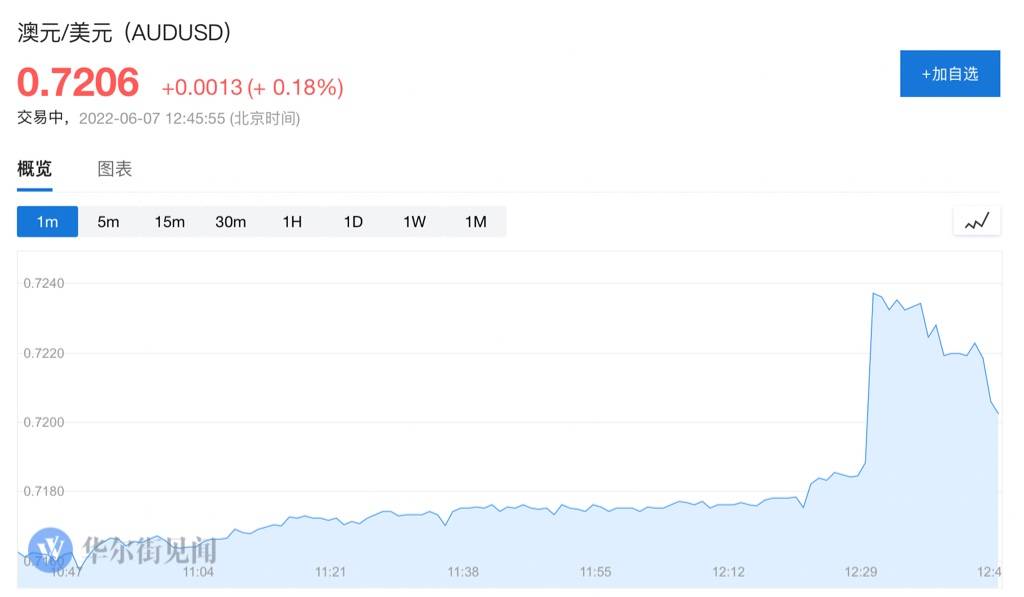Screen dimensions: 1024x597
Task: Click the 2022-06-07 12:45:55 timestamp
Action: (152, 119)
